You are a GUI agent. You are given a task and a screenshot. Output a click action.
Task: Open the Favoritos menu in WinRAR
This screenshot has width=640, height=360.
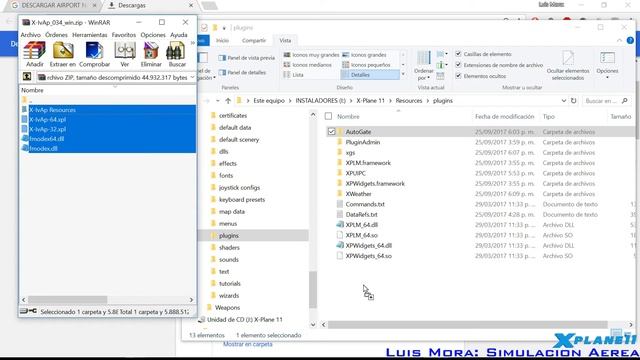pyautogui.click(x=124, y=35)
